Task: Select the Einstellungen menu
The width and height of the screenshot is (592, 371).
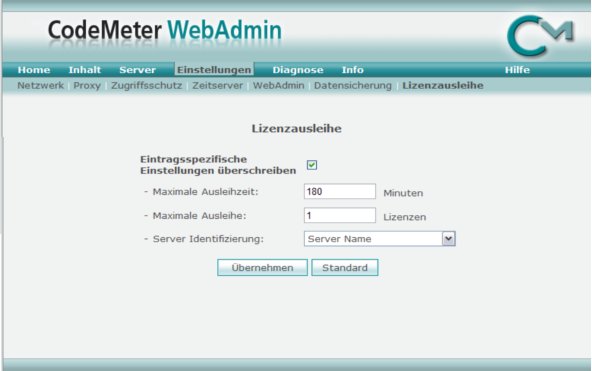Action: pyautogui.click(x=214, y=70)
